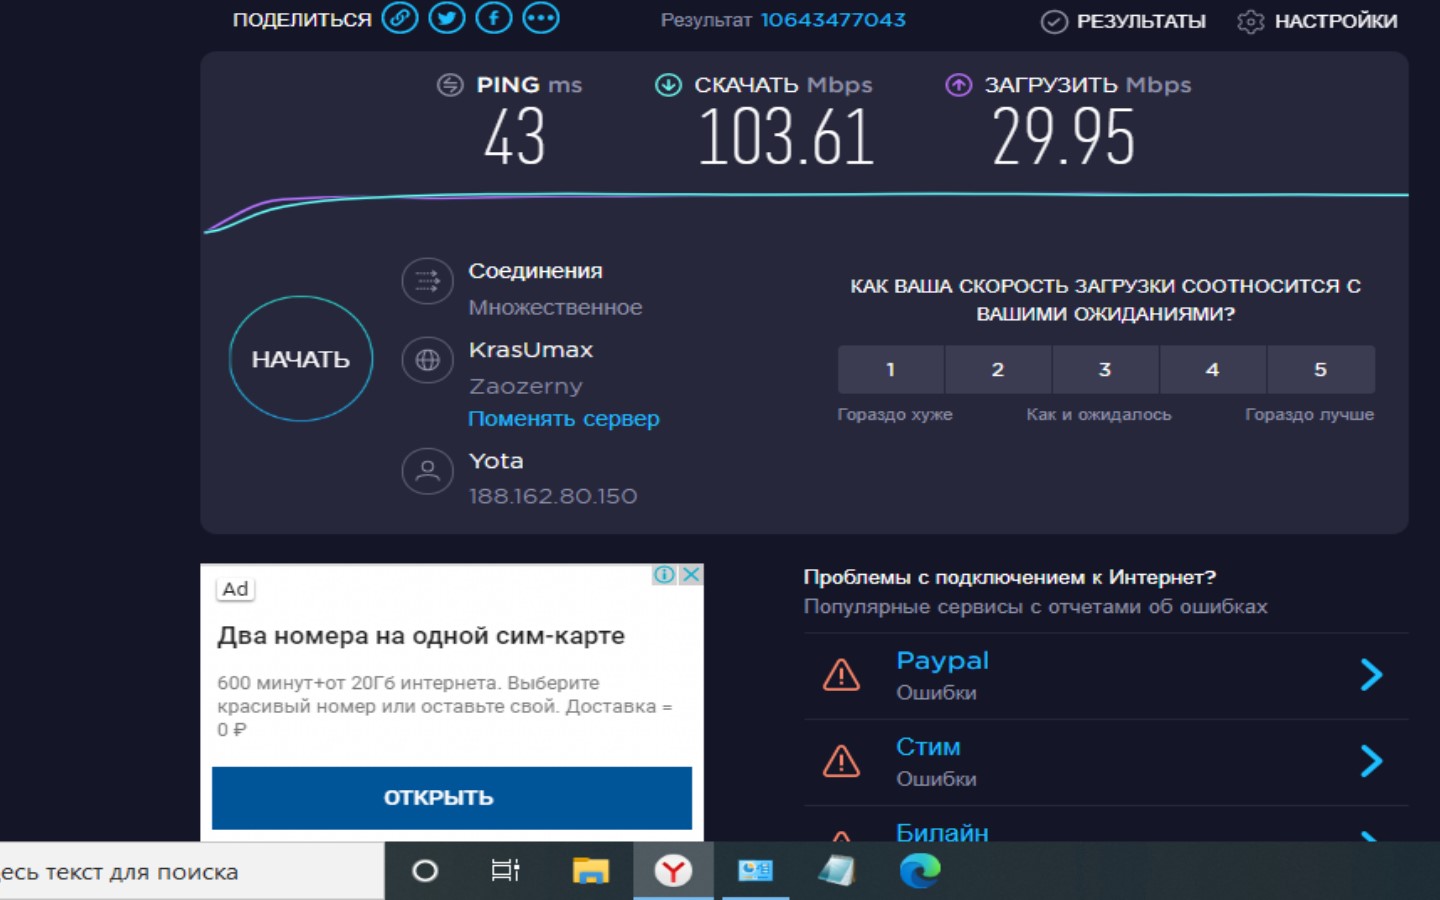The height and width of the screenshot is (900, 1440).
Task: Switch to Yandex Browser in taskbar
Action: tap(673, 871)
